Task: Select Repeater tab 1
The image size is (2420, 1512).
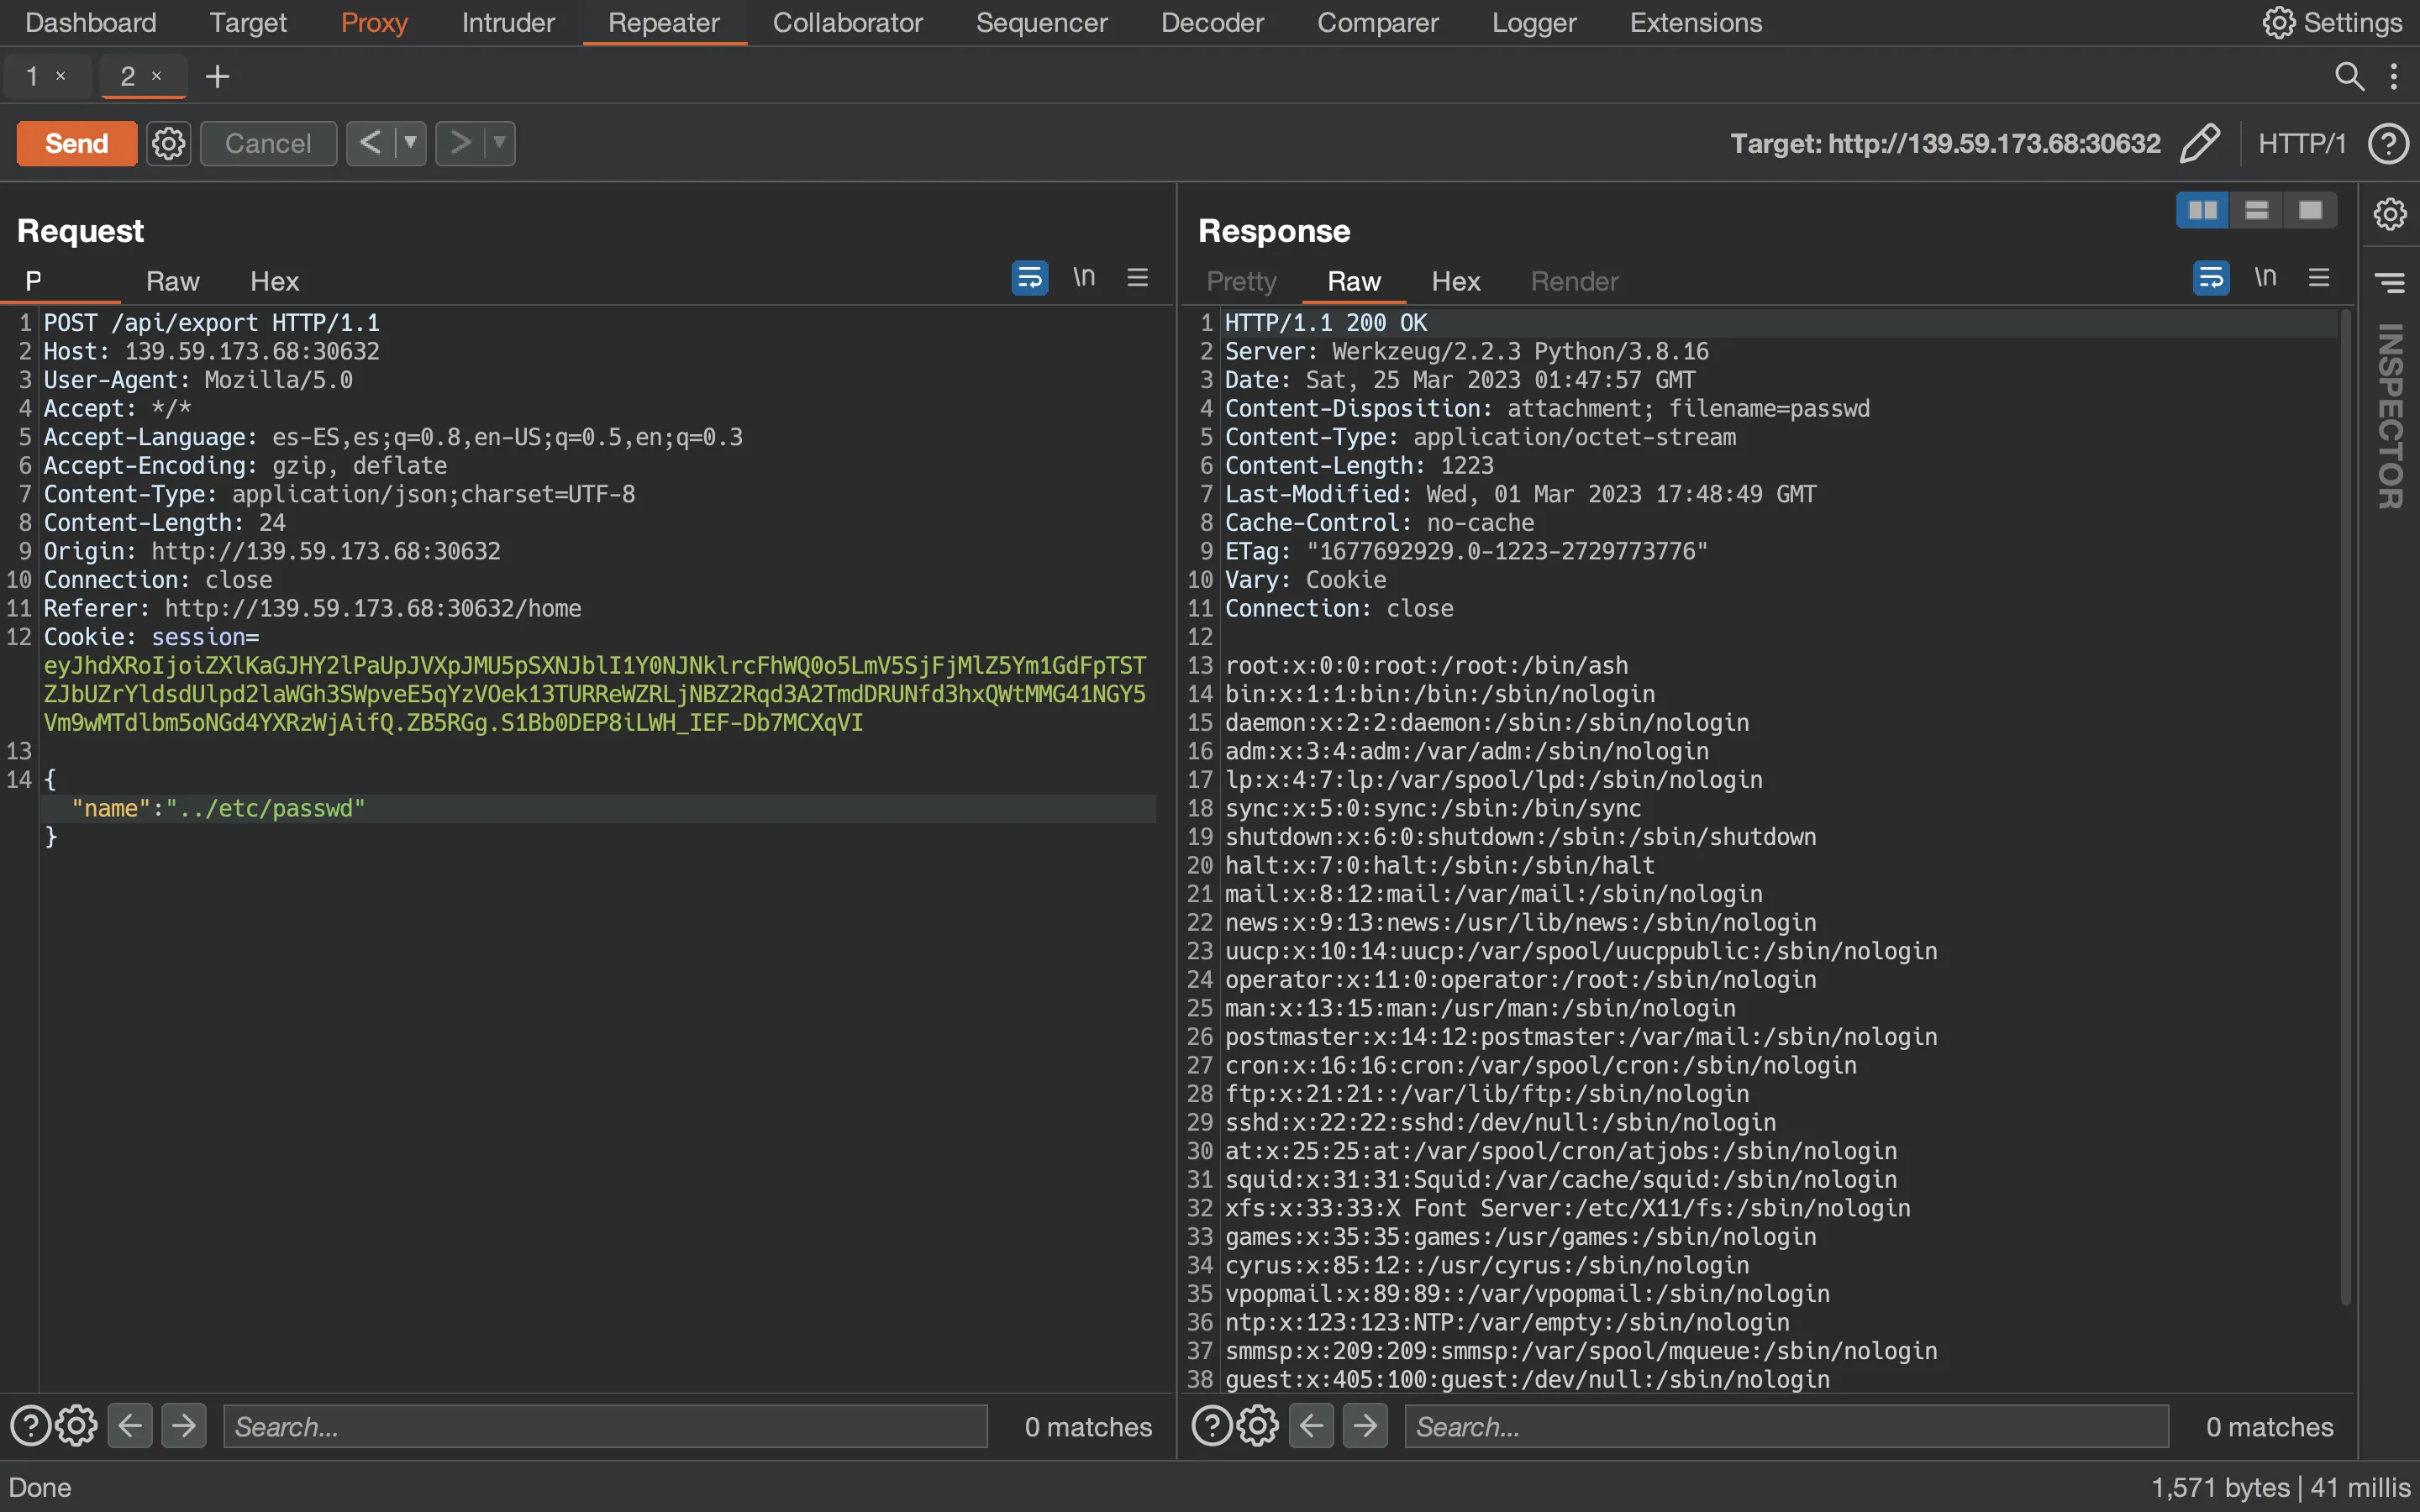Action: [x=33, y=76]
